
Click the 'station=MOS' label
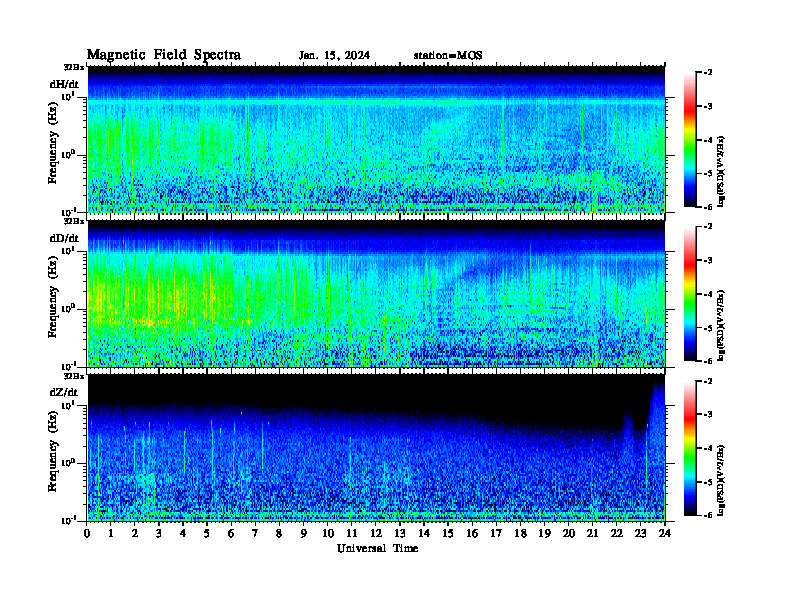coord(448,56)
